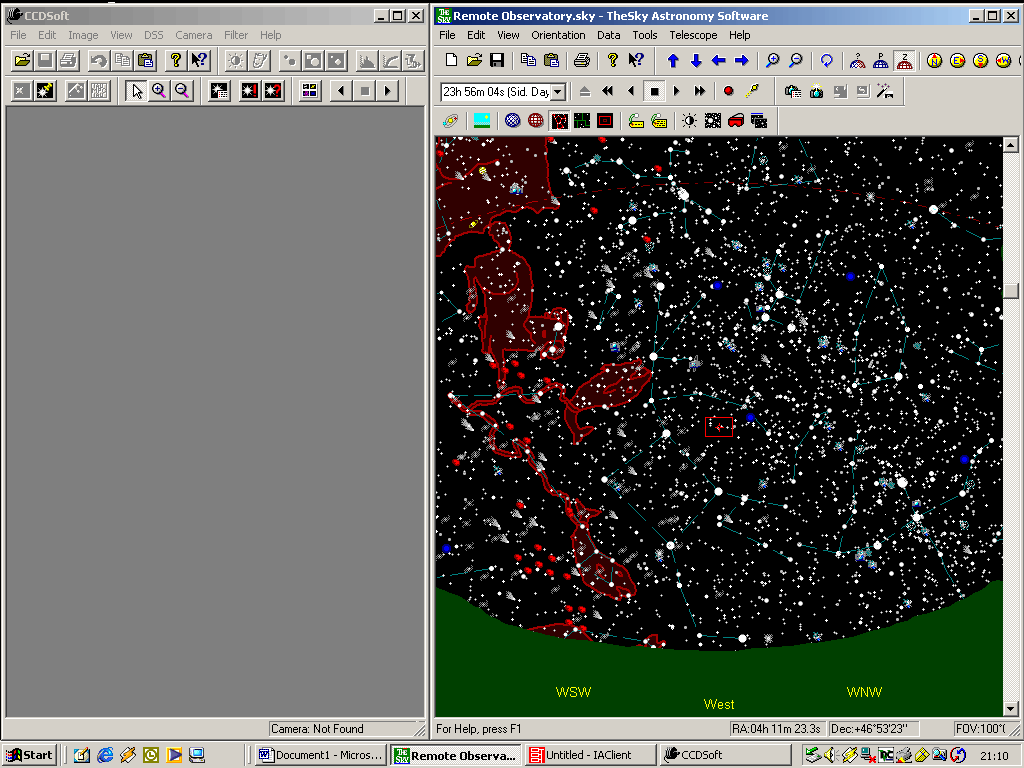
Task: Switch to CCDSoft taskbar button
Action: tap(724, 755)
